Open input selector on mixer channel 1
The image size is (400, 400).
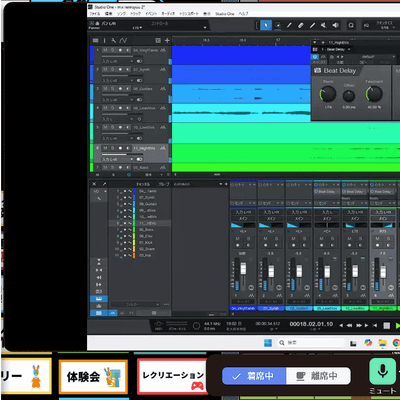(x=243, y=212)
